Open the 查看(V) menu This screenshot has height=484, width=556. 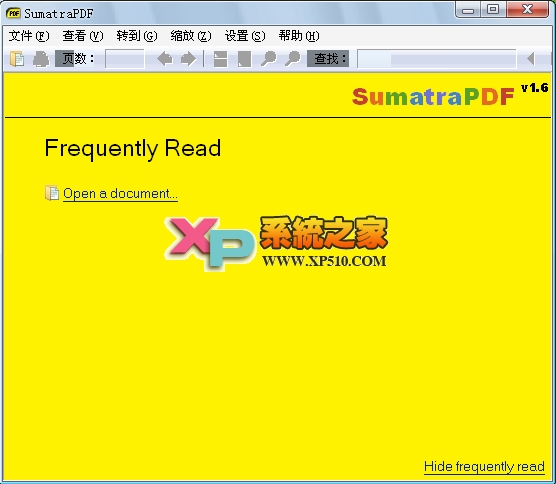(x=83, y=36)
